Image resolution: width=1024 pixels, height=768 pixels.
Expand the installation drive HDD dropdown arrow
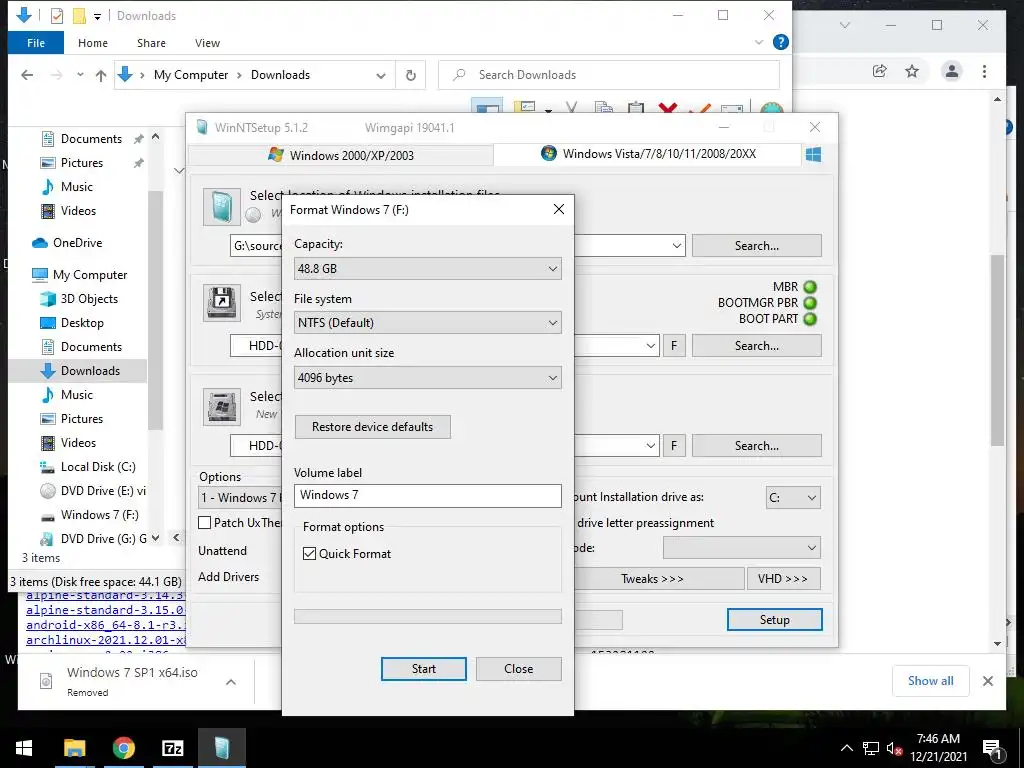click(x=650, y=446)
